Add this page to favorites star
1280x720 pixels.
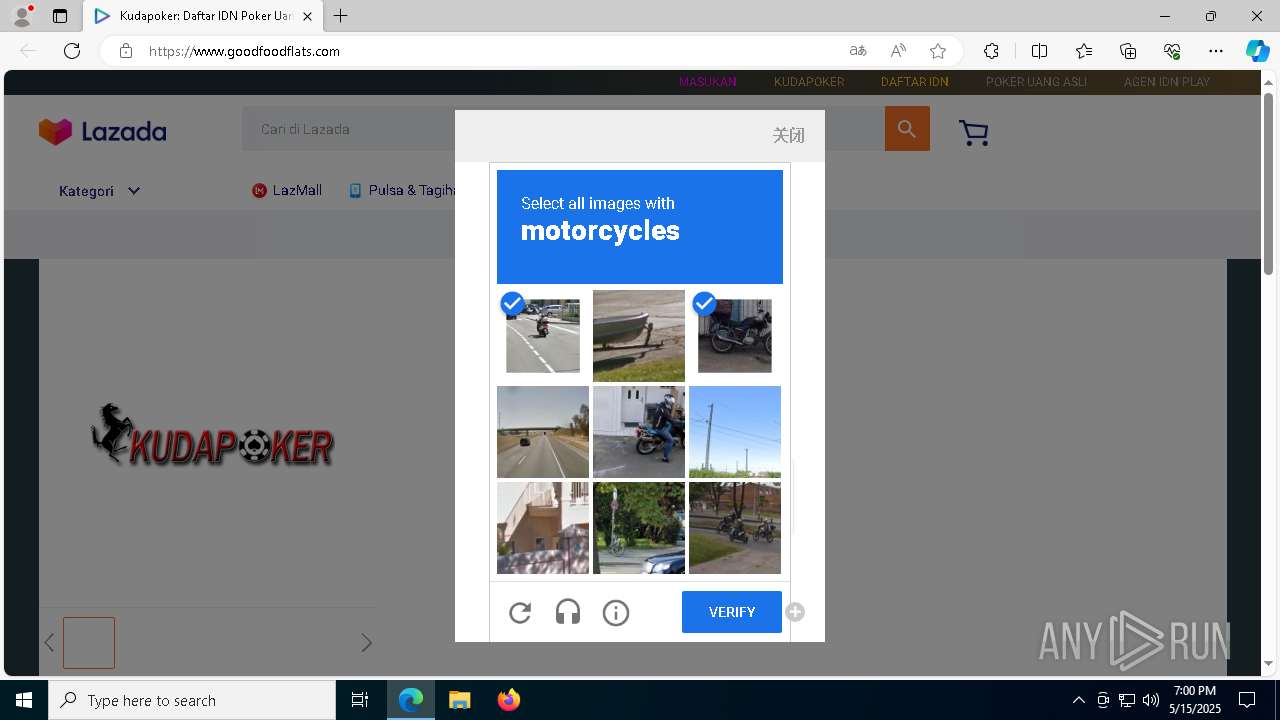938,51
